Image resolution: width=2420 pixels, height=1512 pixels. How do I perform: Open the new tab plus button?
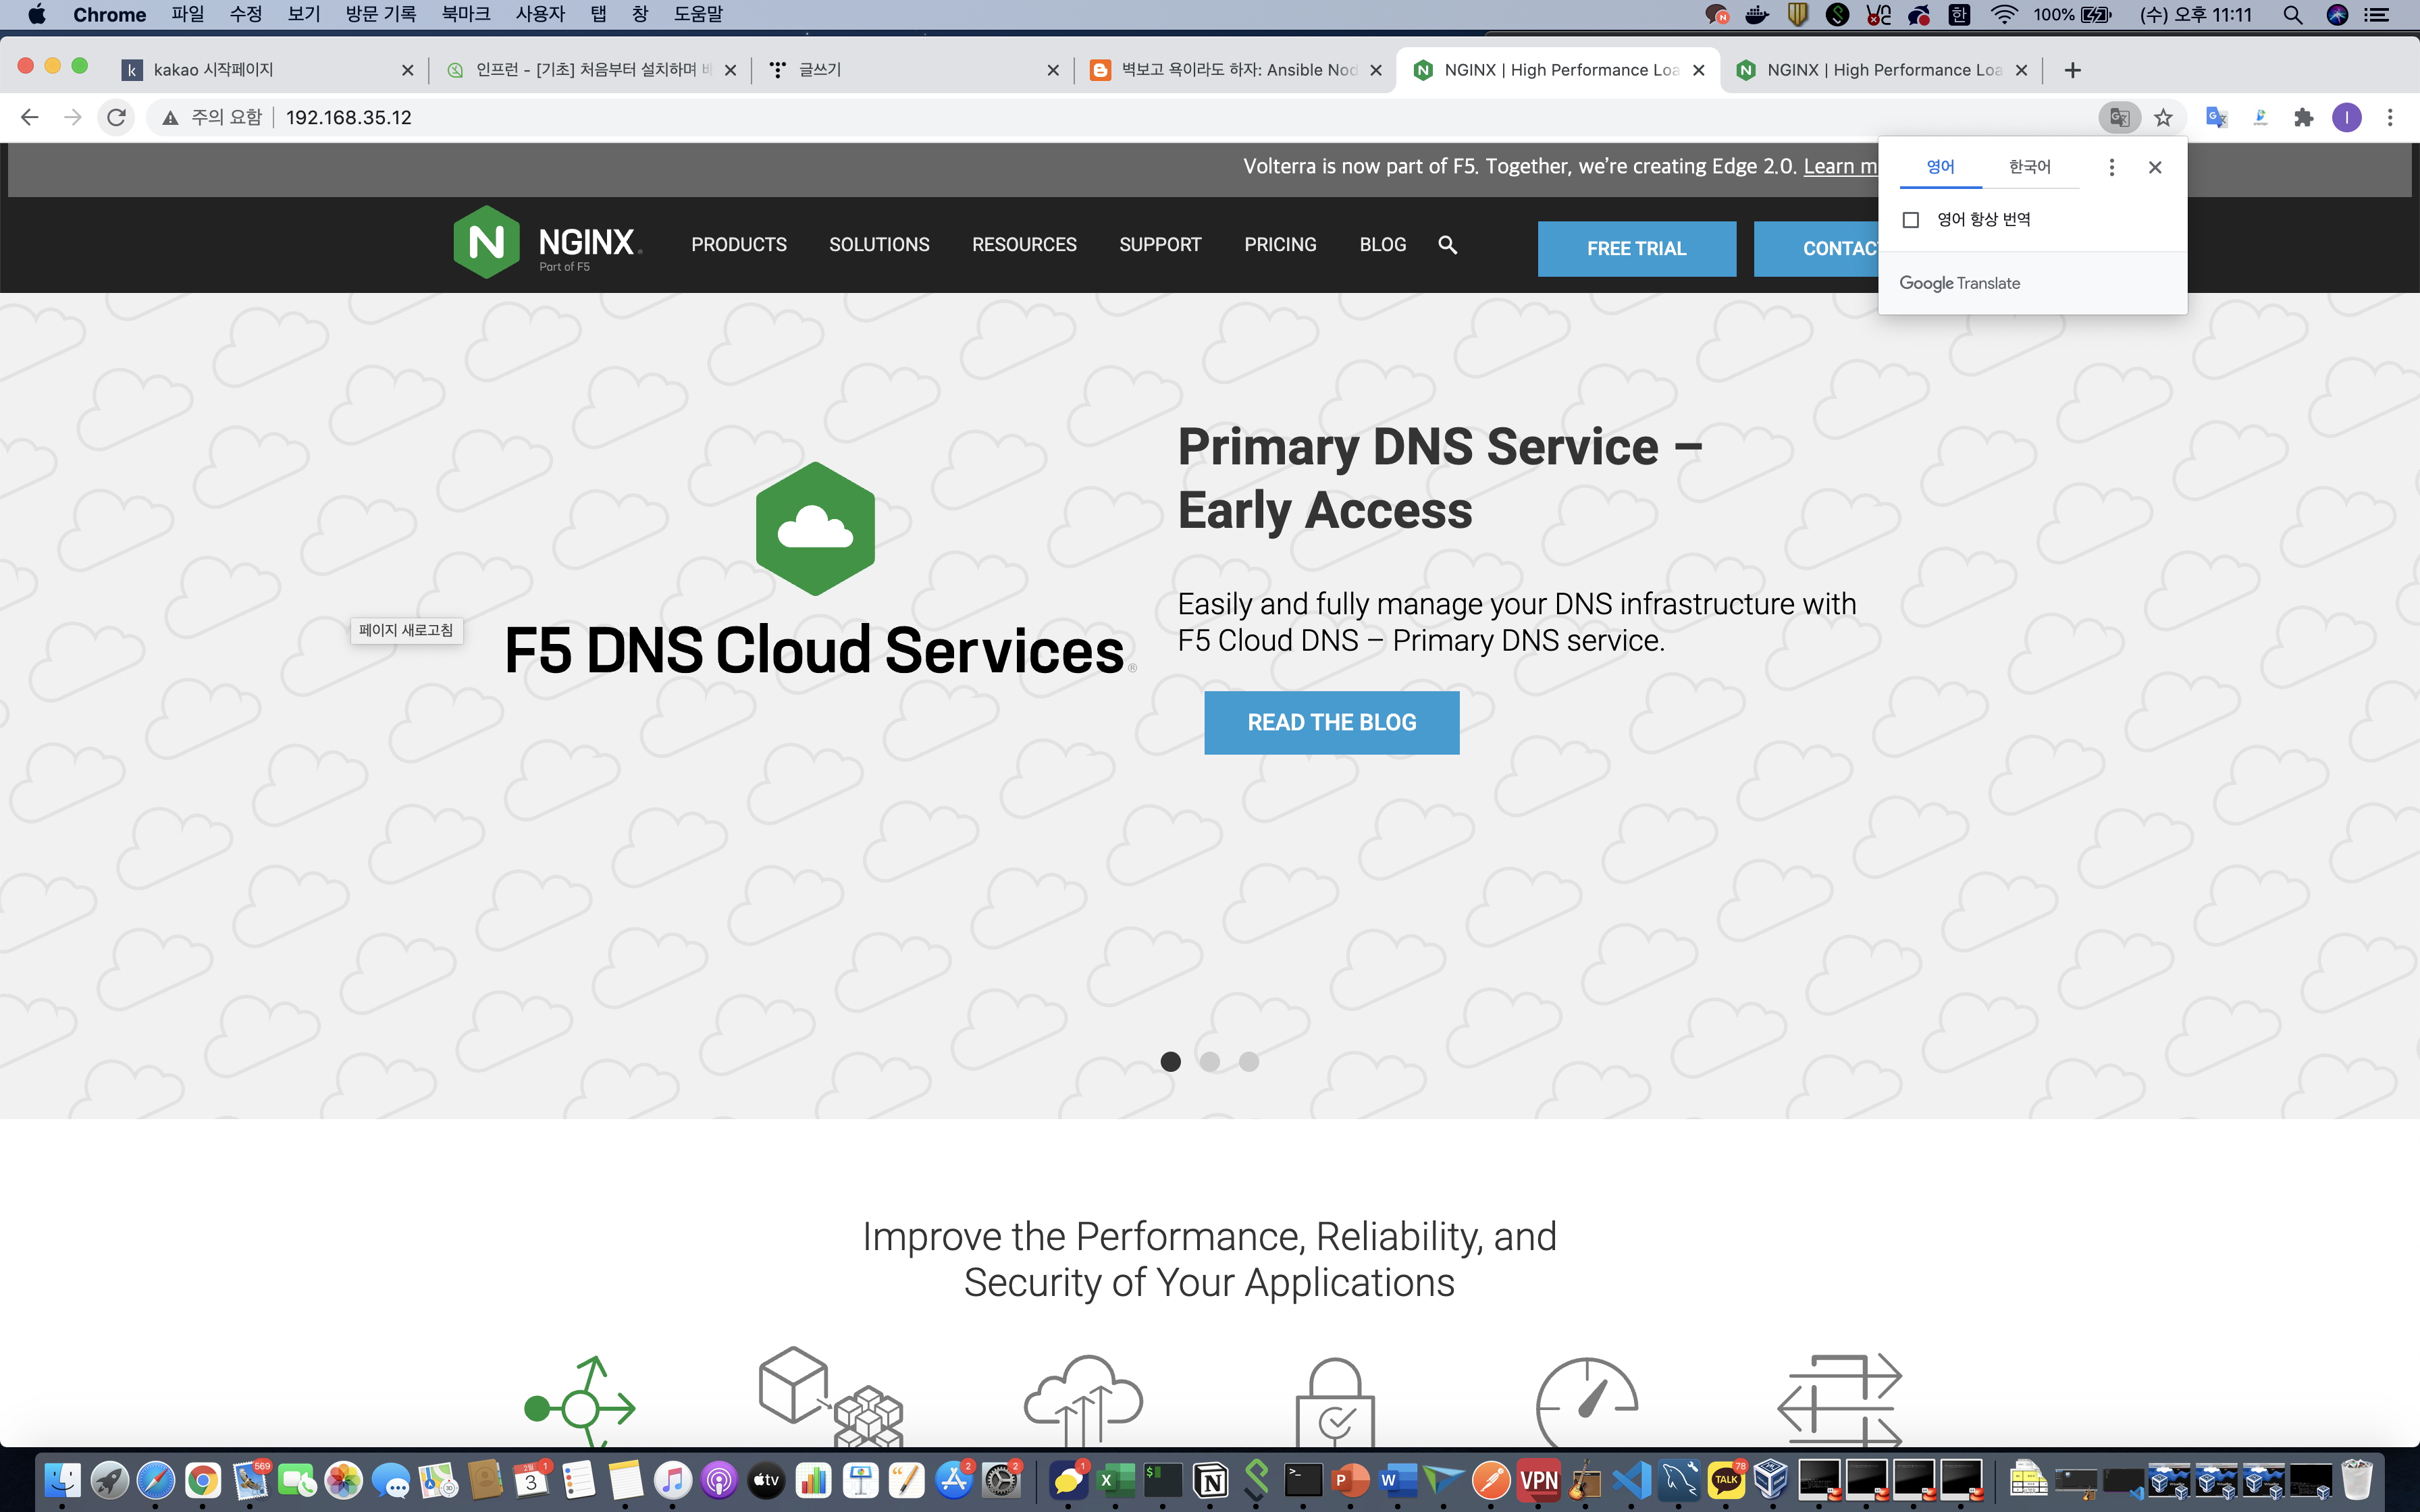coord(2072,70)
